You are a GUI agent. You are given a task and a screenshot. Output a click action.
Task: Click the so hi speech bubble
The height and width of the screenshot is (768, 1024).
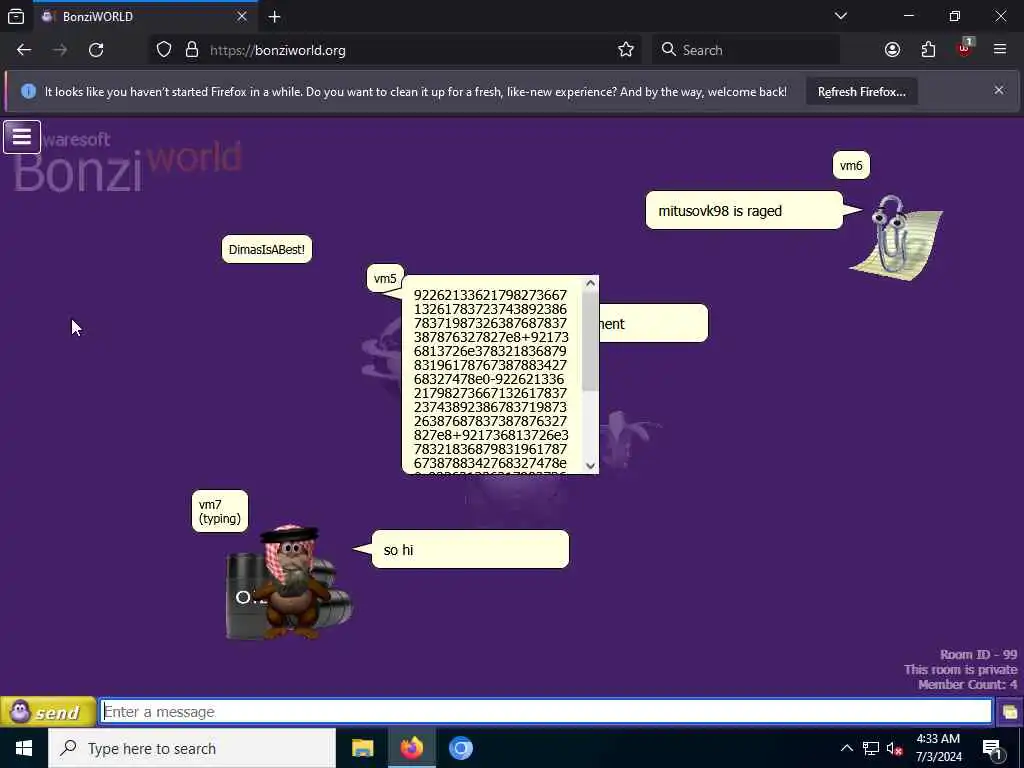click(x=470, y=549)
